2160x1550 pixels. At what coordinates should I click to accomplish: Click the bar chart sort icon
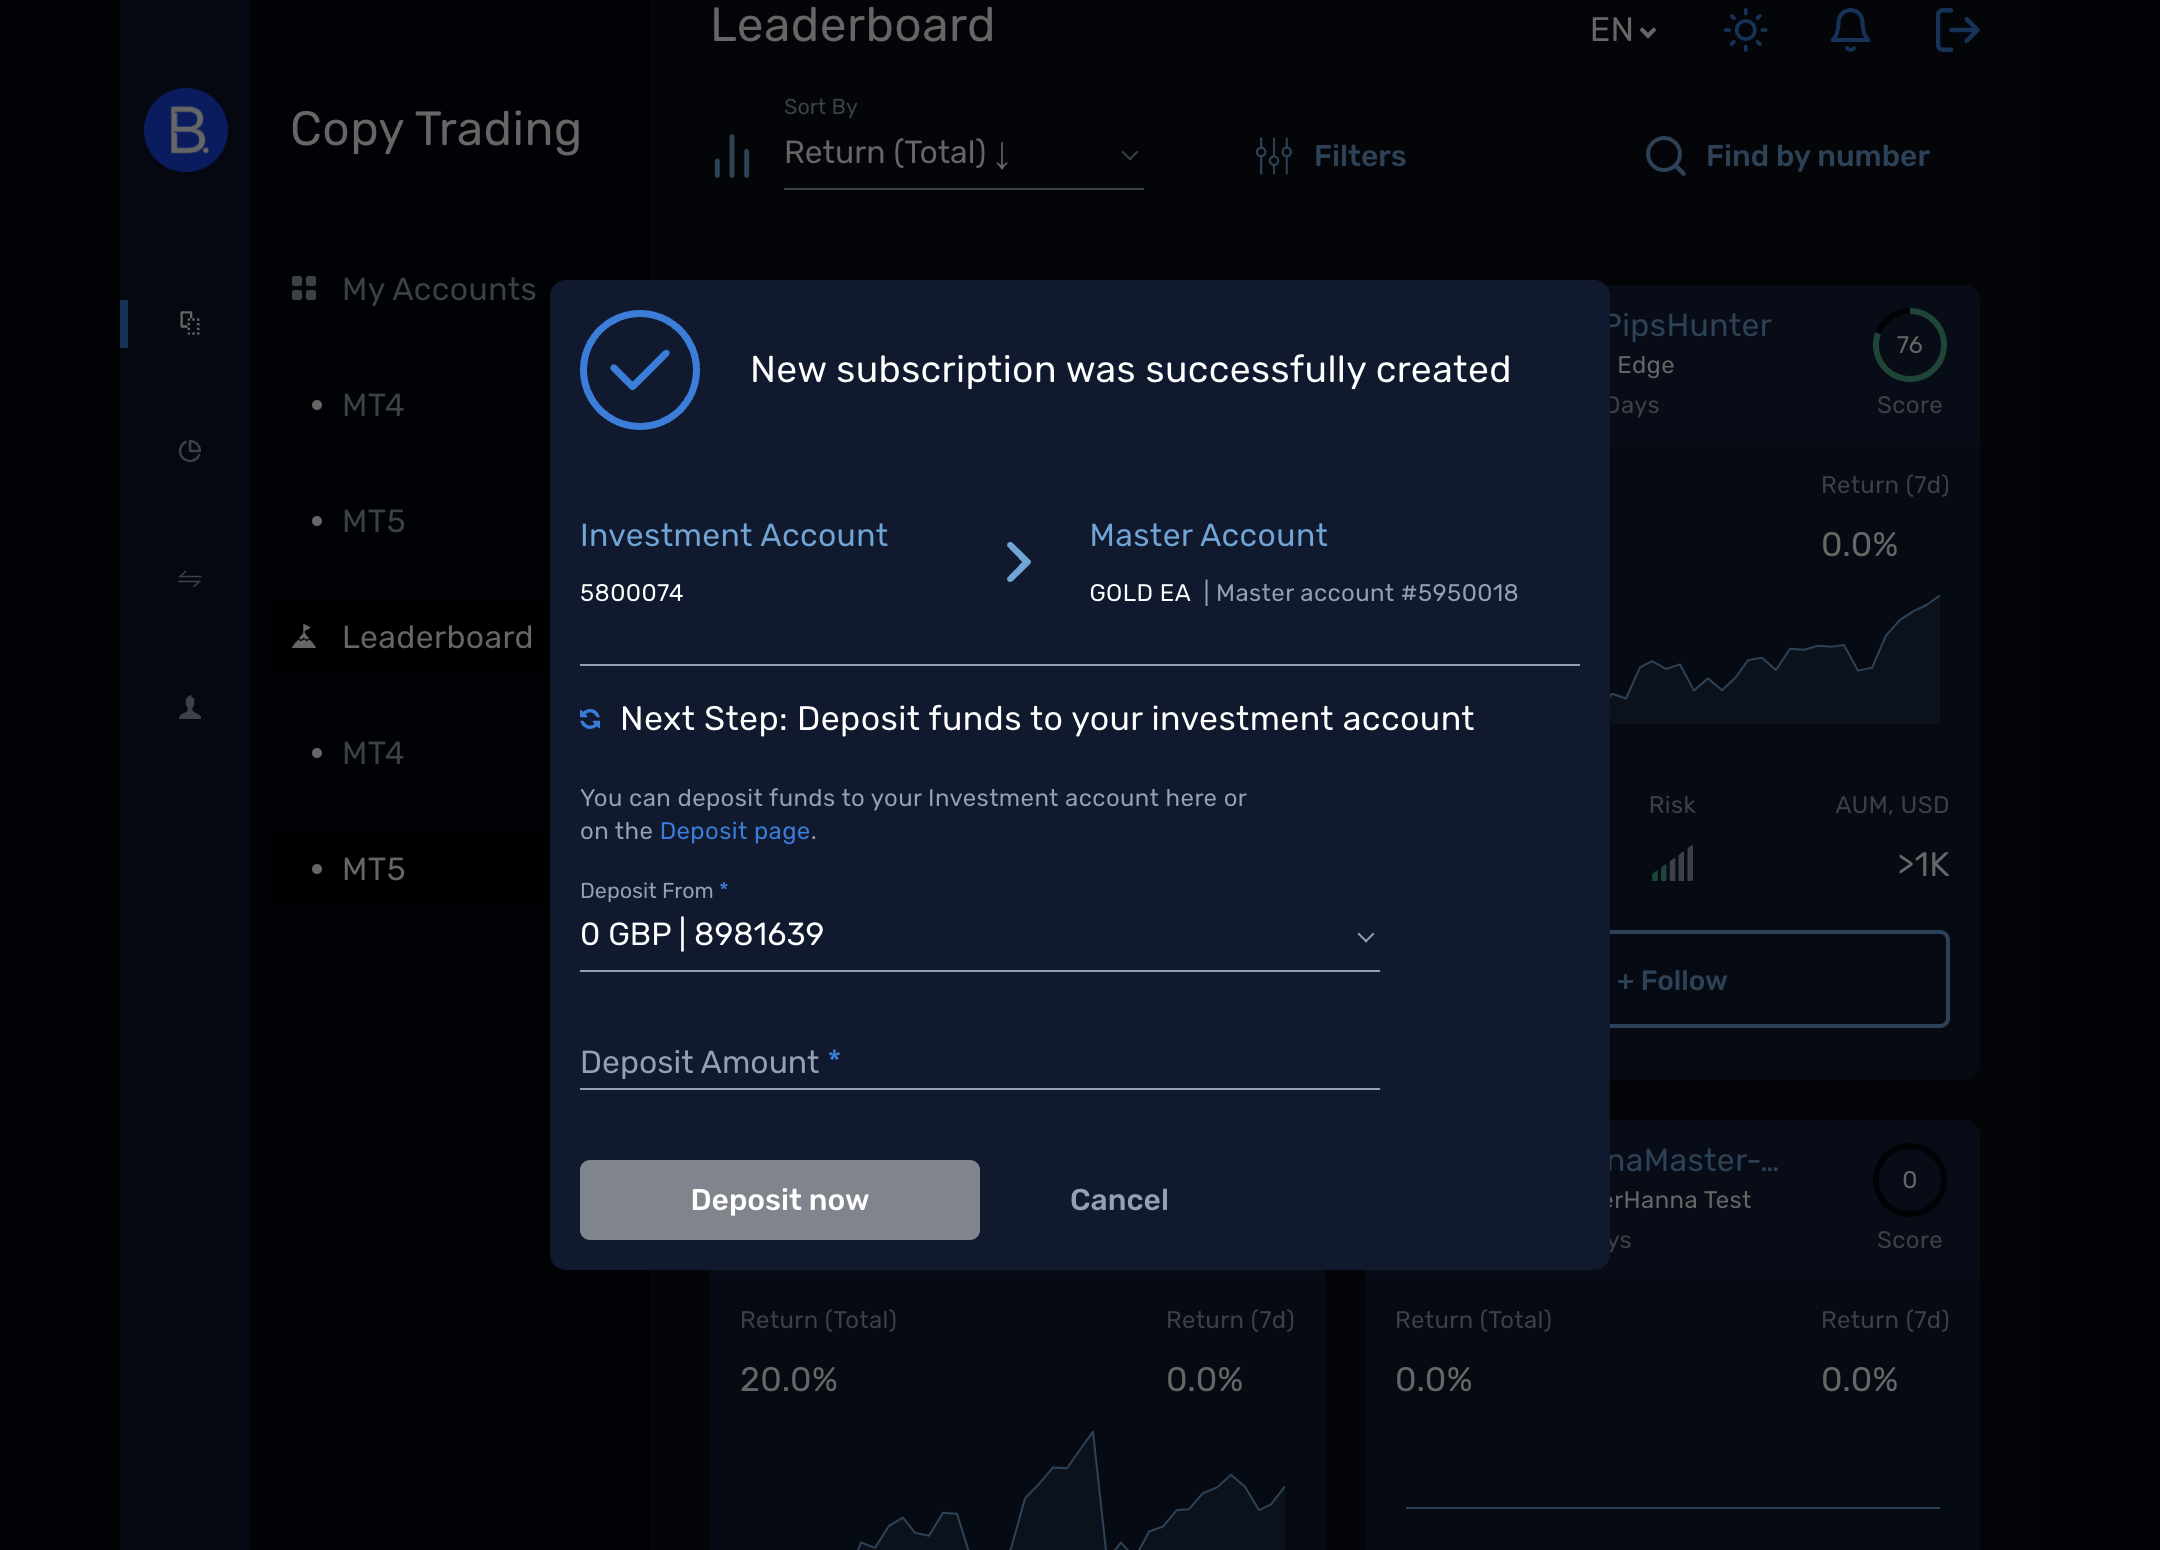[732, 156]
